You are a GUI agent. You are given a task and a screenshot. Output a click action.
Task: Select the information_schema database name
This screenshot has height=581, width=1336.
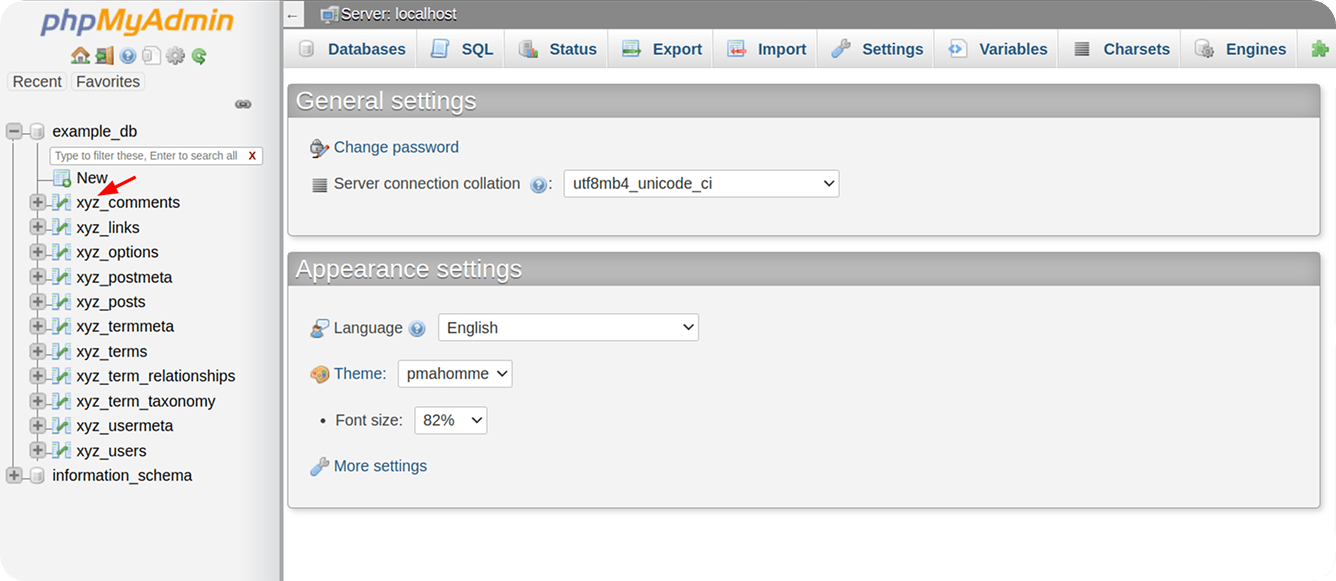122,475
